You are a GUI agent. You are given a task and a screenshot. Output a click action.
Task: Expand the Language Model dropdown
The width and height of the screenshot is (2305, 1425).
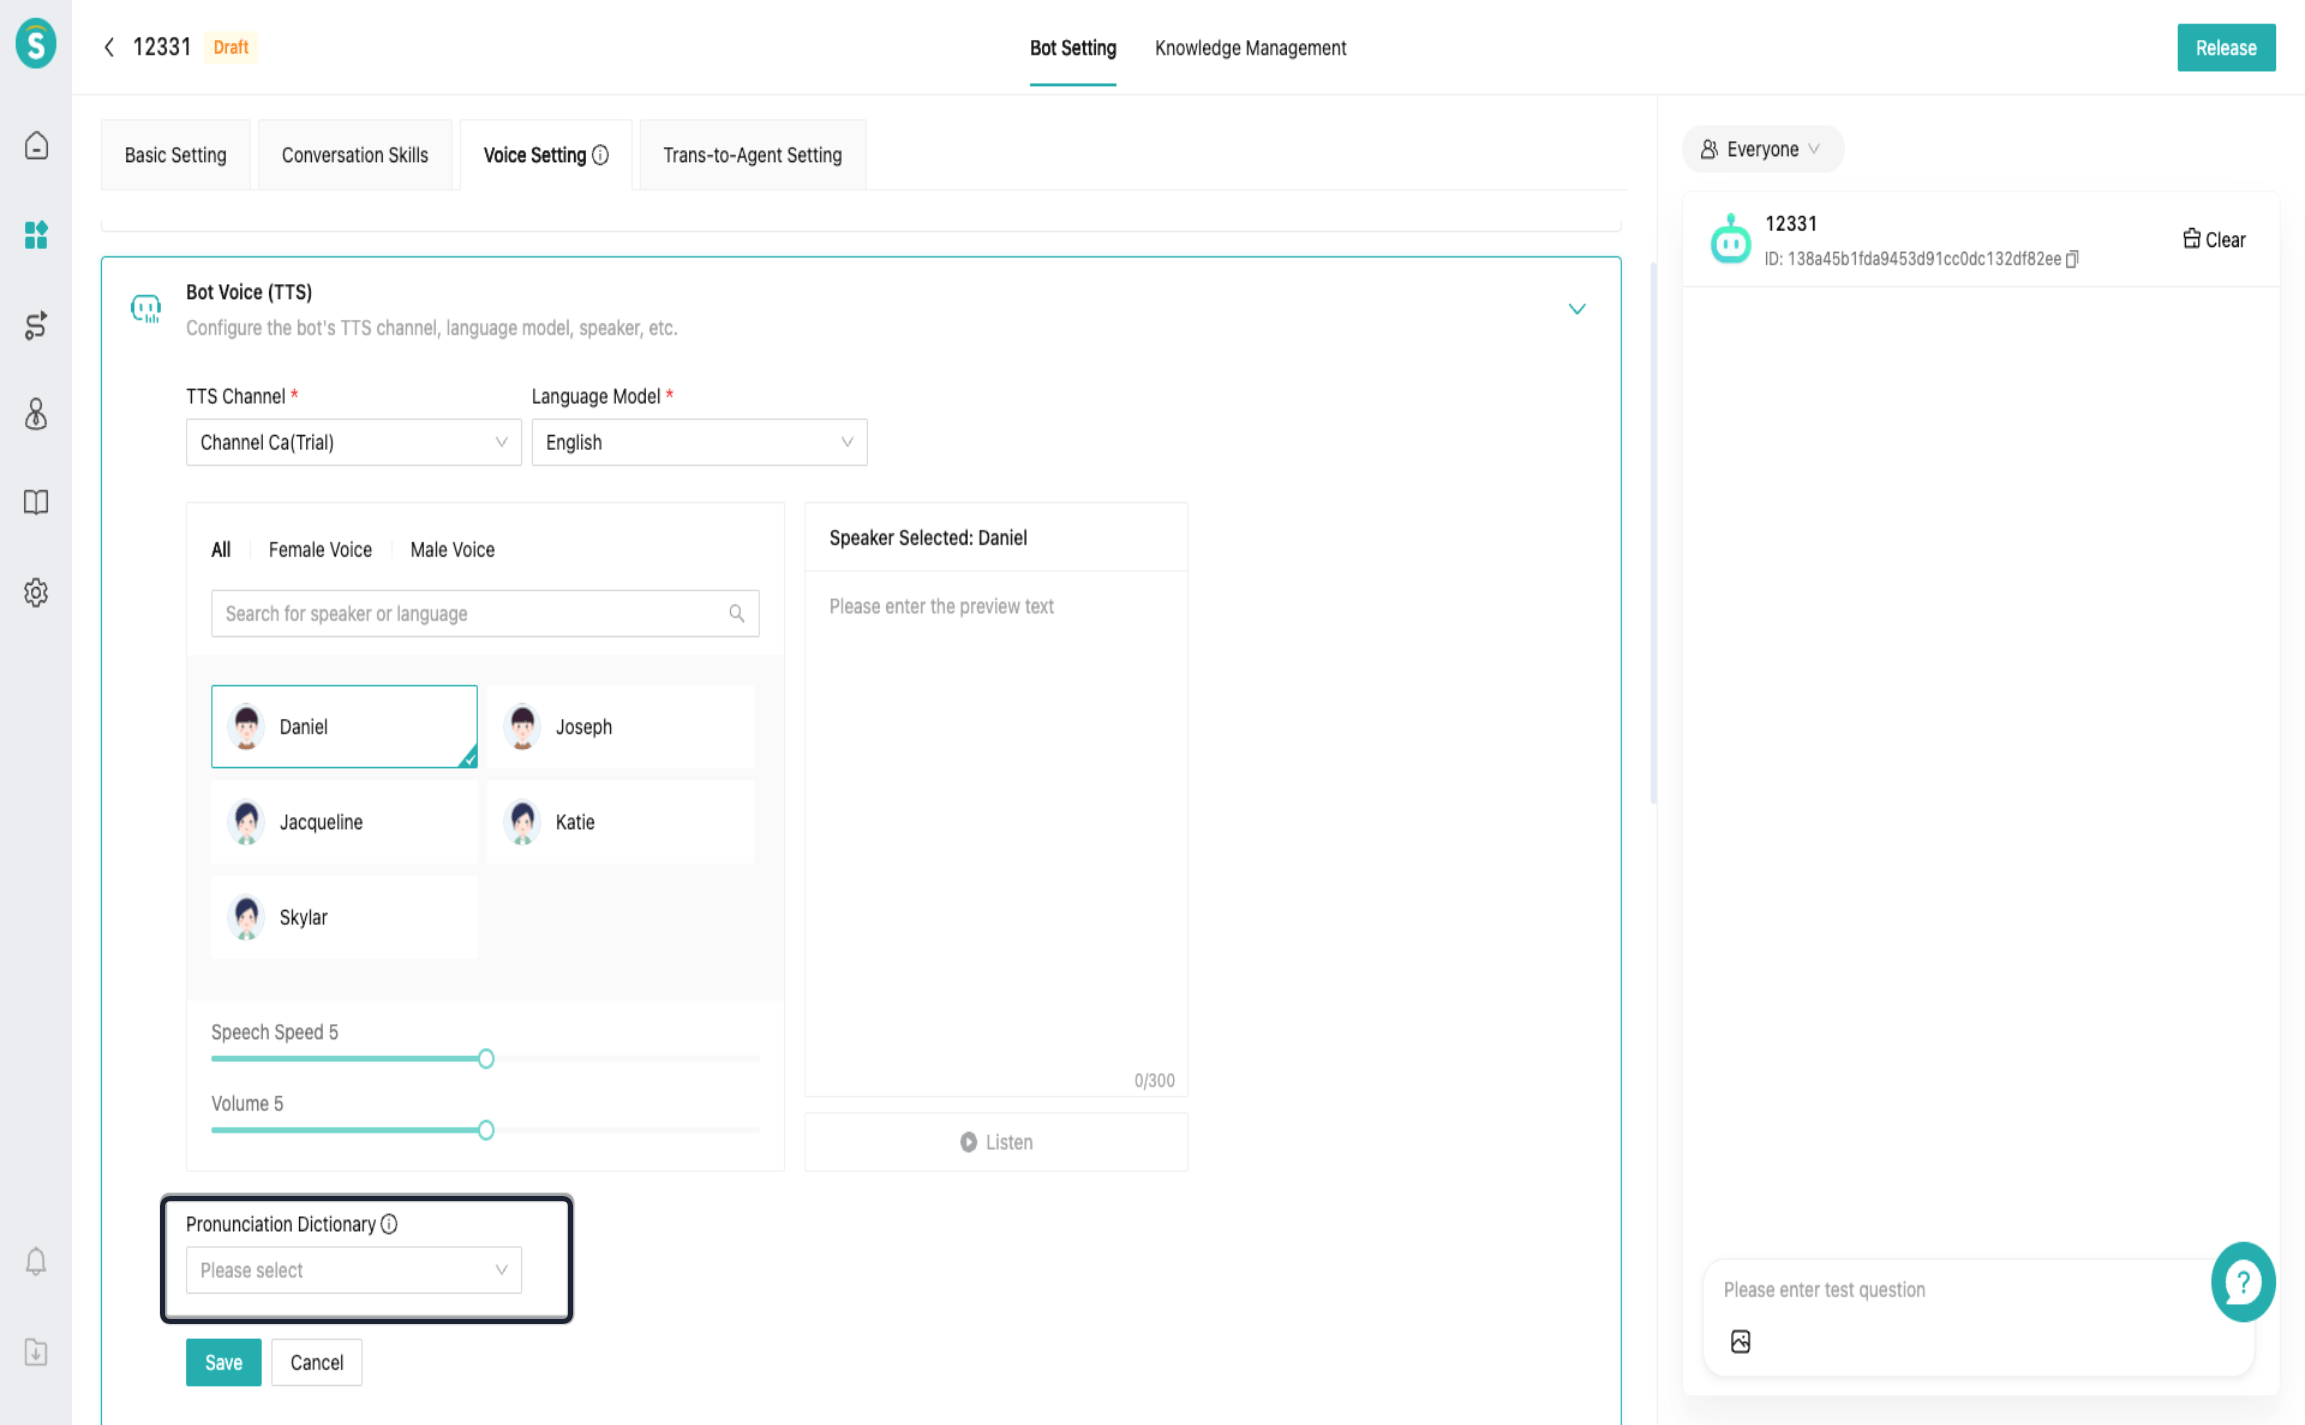coord(699,442)
